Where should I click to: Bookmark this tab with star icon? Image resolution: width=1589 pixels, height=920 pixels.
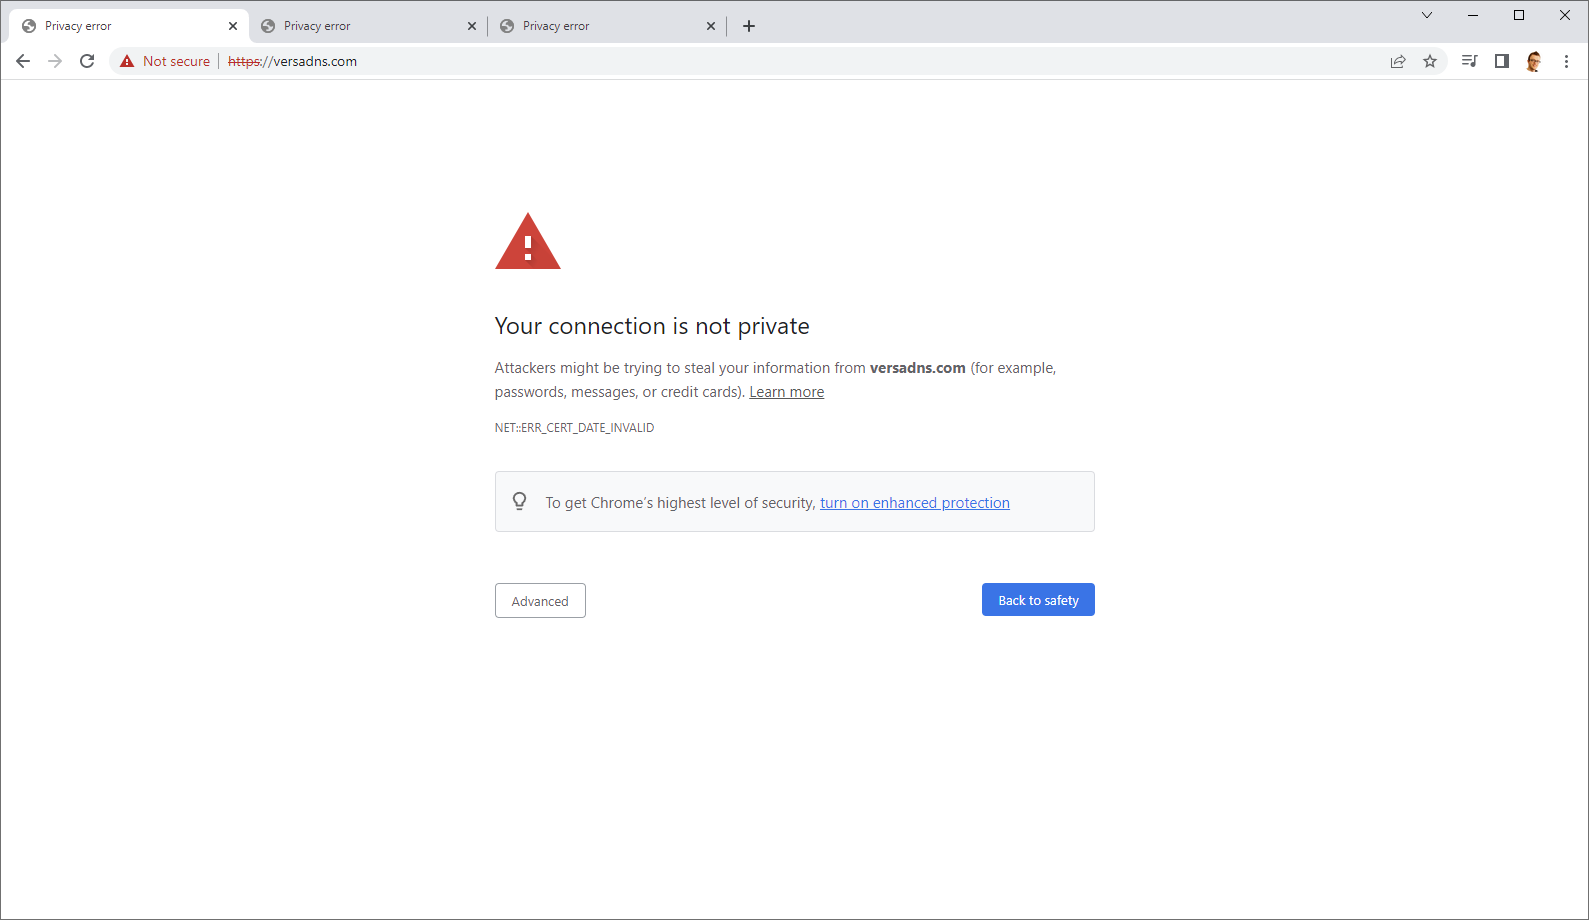tap(1430, 61)
